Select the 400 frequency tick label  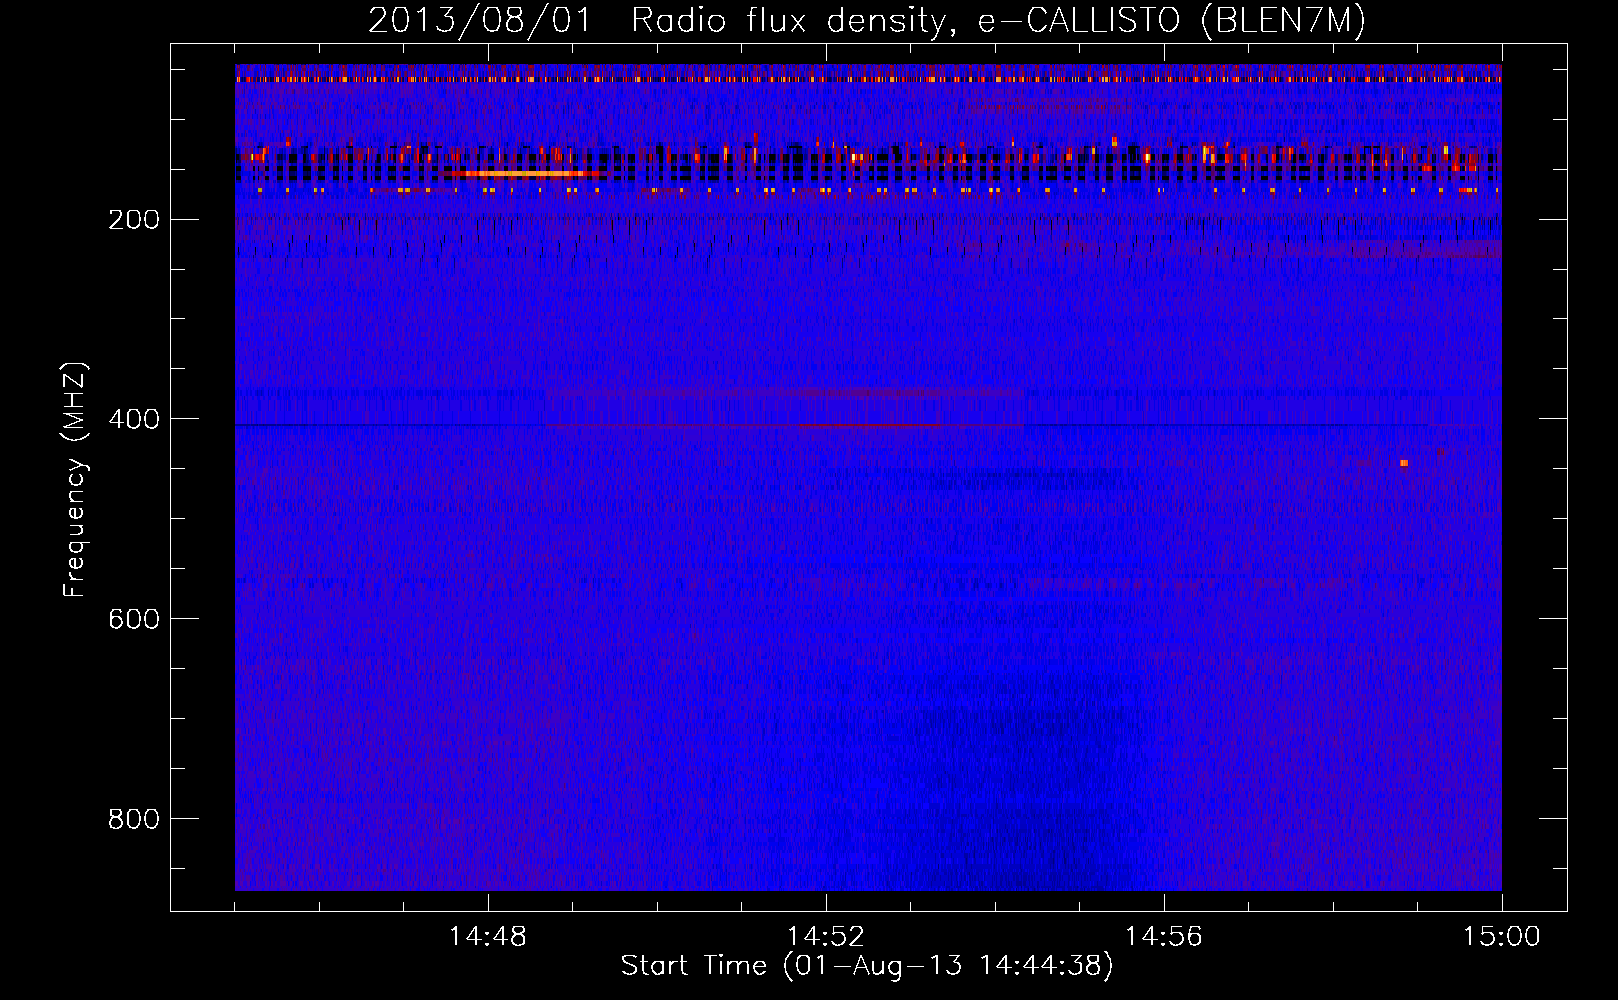[134, 419]
